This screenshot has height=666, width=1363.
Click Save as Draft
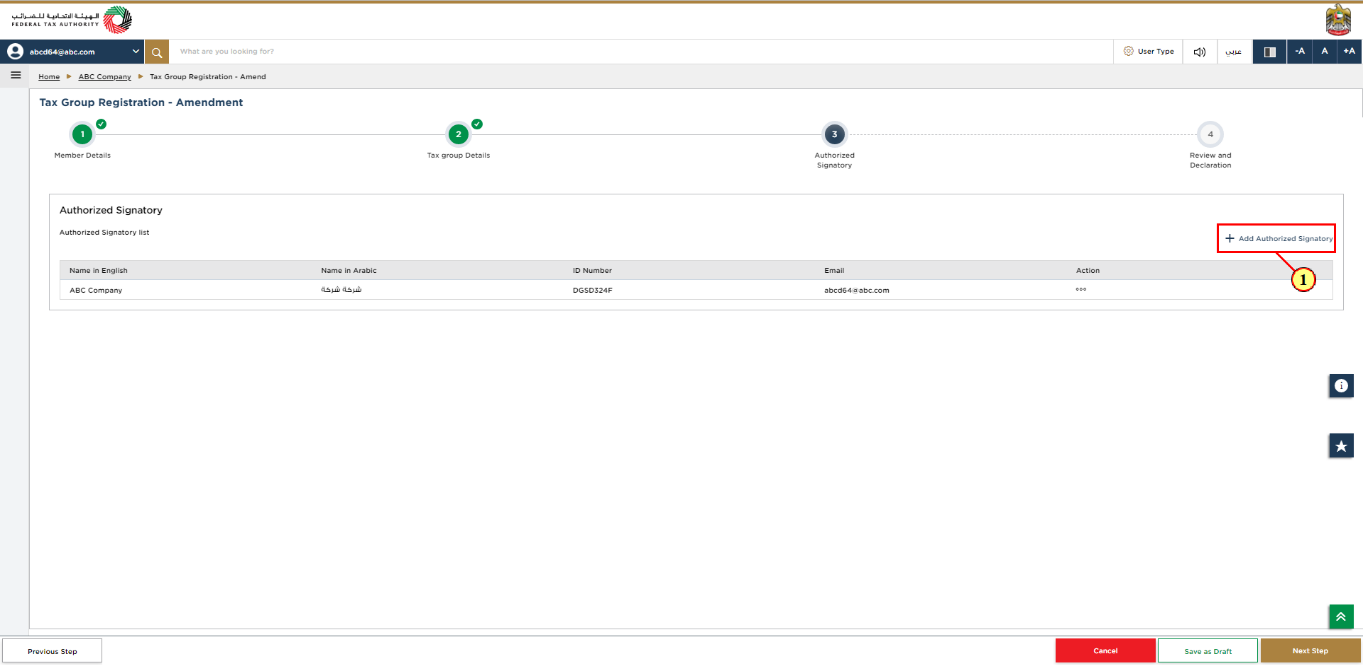(x=1208, y=651)
